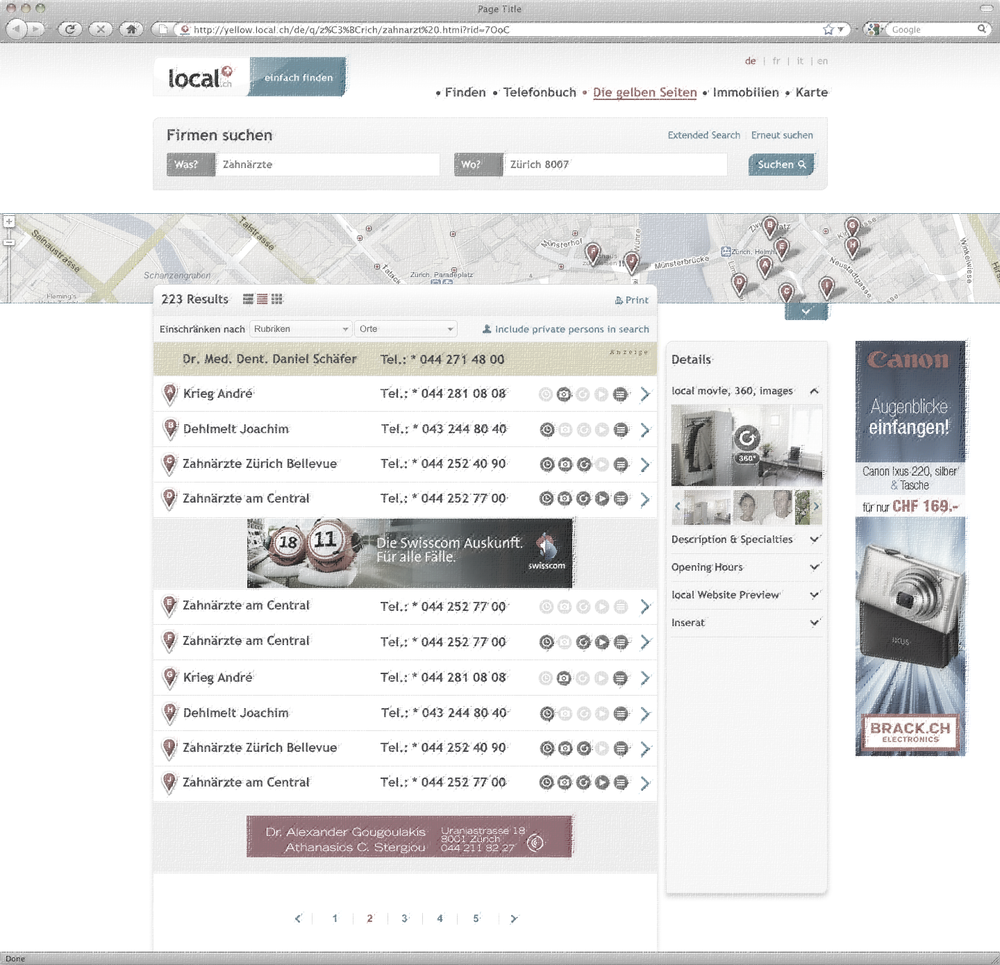Zoom in on the map with the plus button
Viewport: 1000px width, 965px height.
[9, 222]
